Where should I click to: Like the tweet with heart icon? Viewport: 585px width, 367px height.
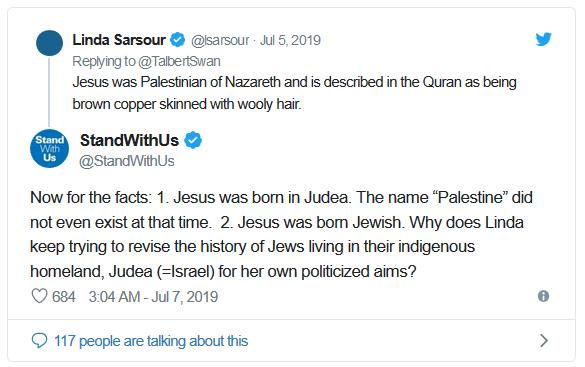pos(39,297)
